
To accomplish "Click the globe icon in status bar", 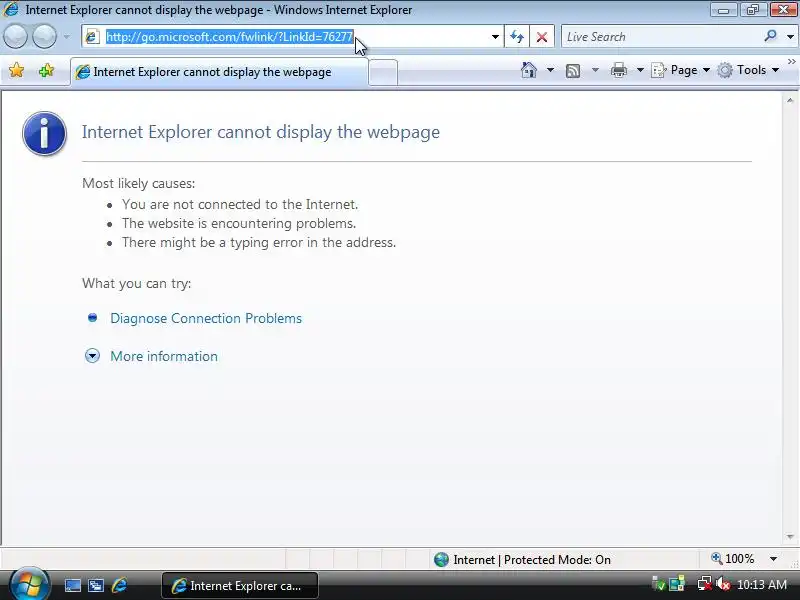I will tap(441, 560).
